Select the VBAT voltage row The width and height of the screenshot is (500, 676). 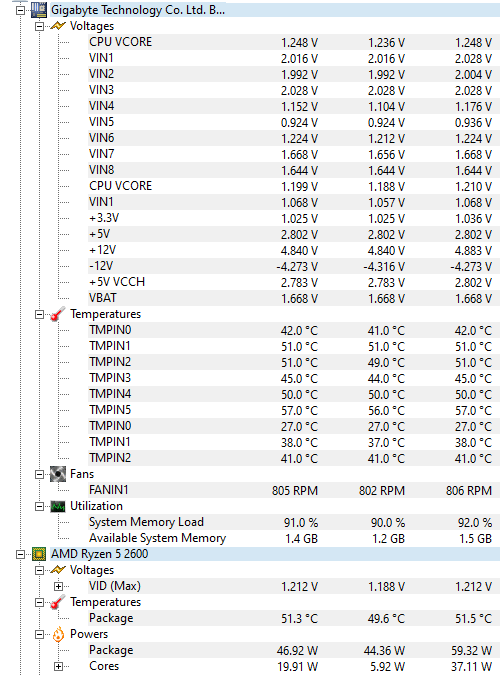tap(293, 298)
